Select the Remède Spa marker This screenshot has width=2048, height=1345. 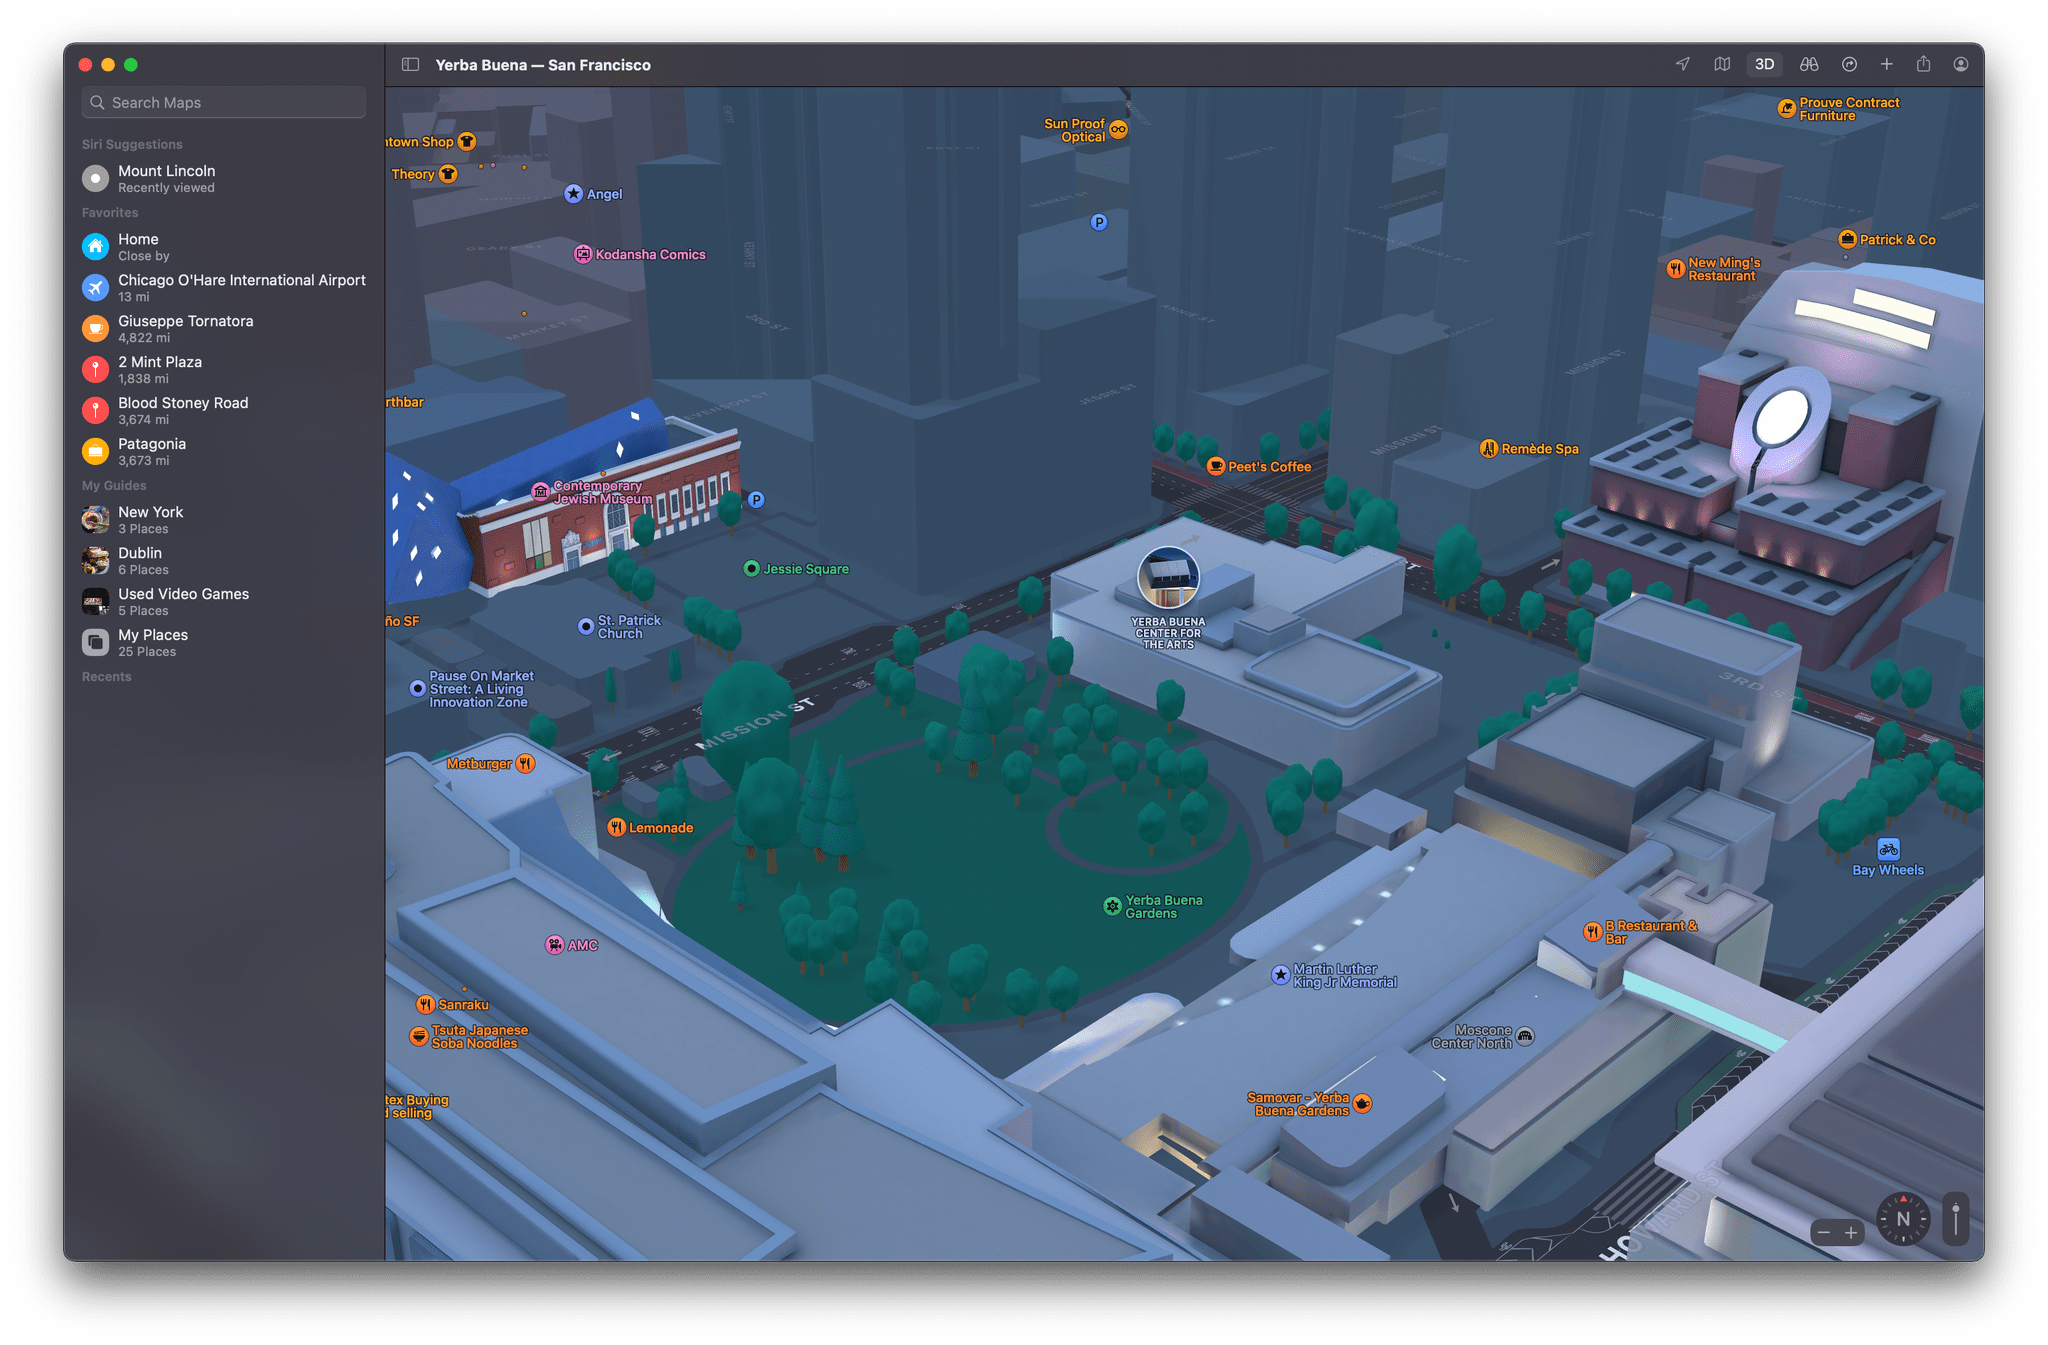tap(1489, 448)
